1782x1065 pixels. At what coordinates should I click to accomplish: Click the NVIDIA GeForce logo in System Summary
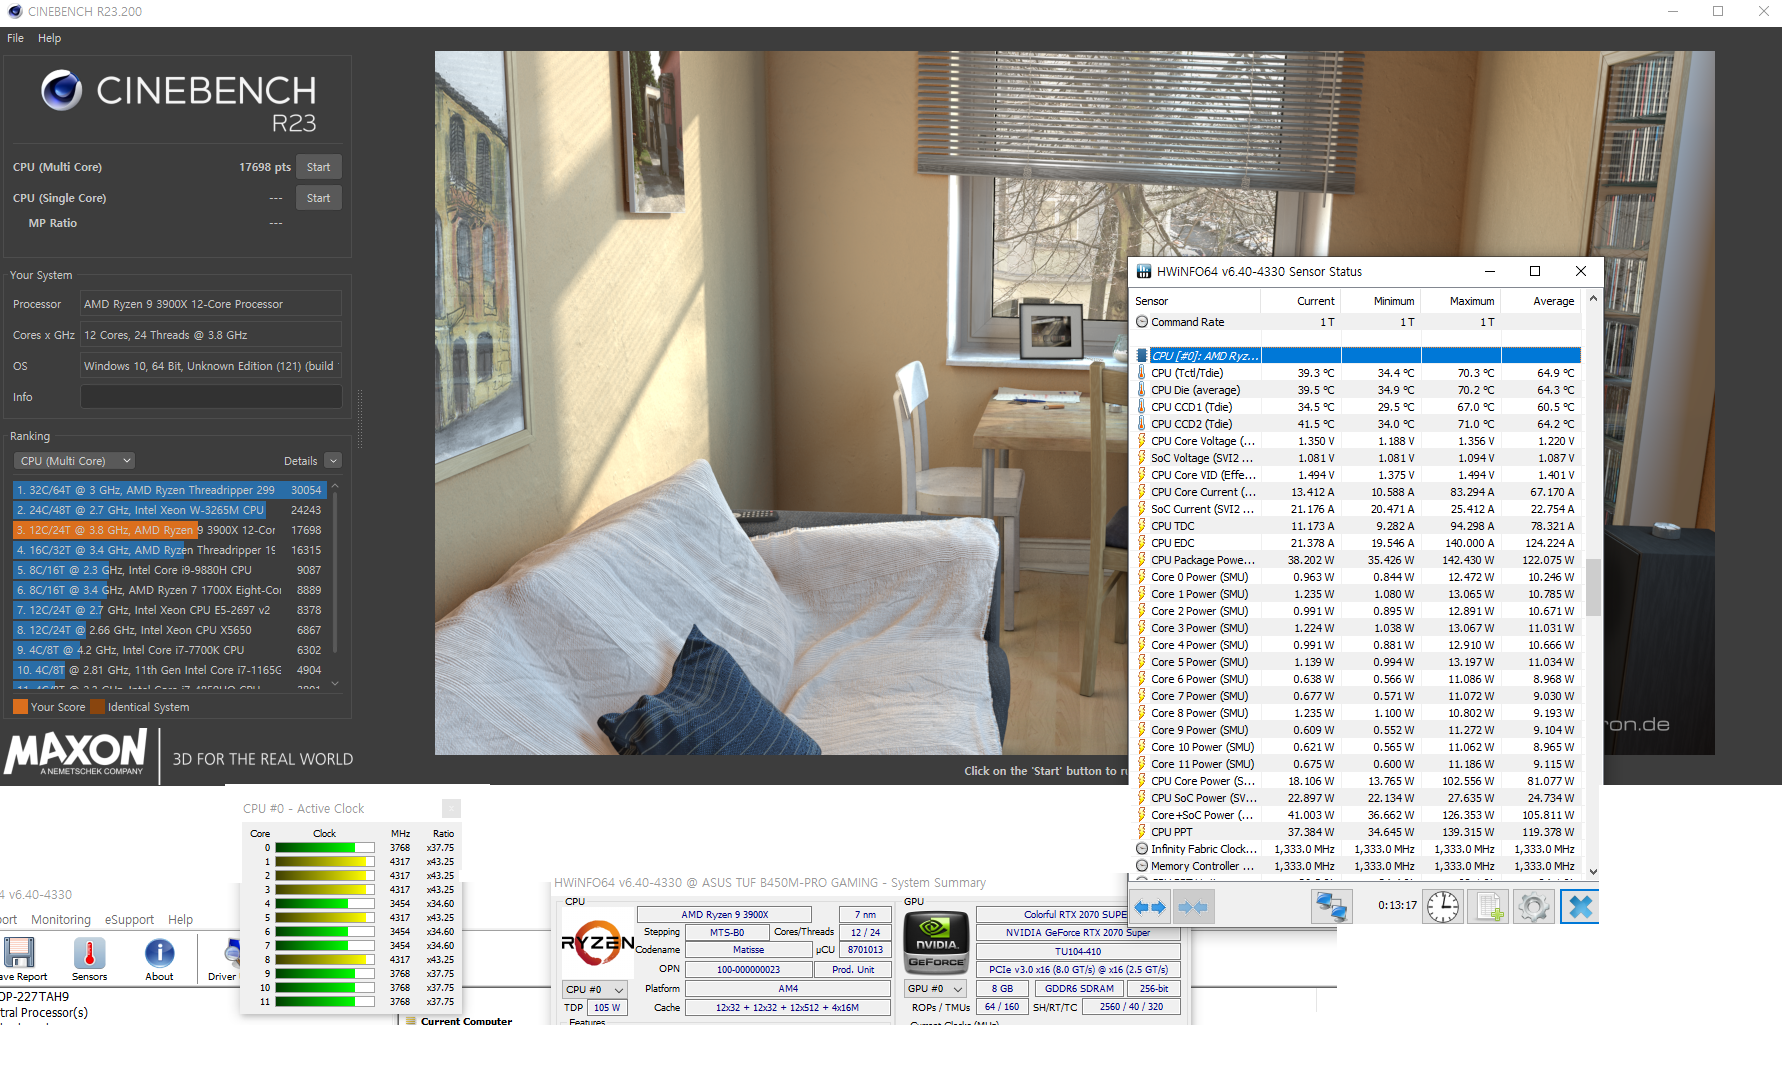click(936, 941)
